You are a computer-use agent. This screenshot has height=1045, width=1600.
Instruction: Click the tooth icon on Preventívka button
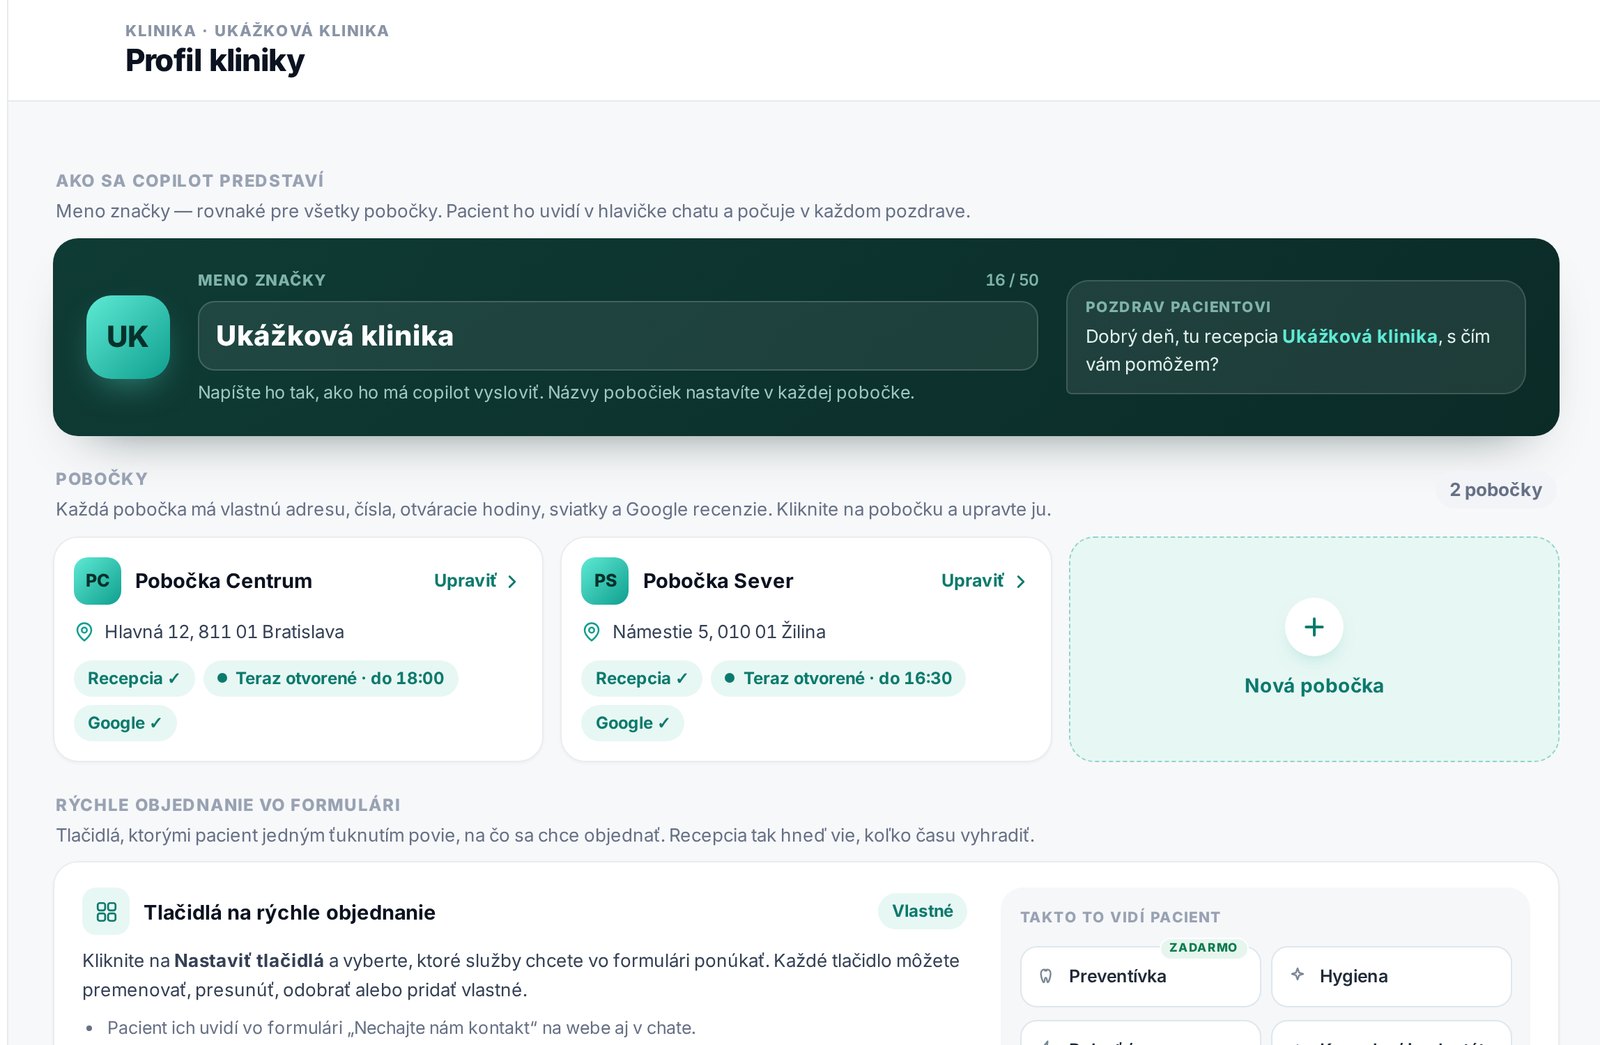1046,976
